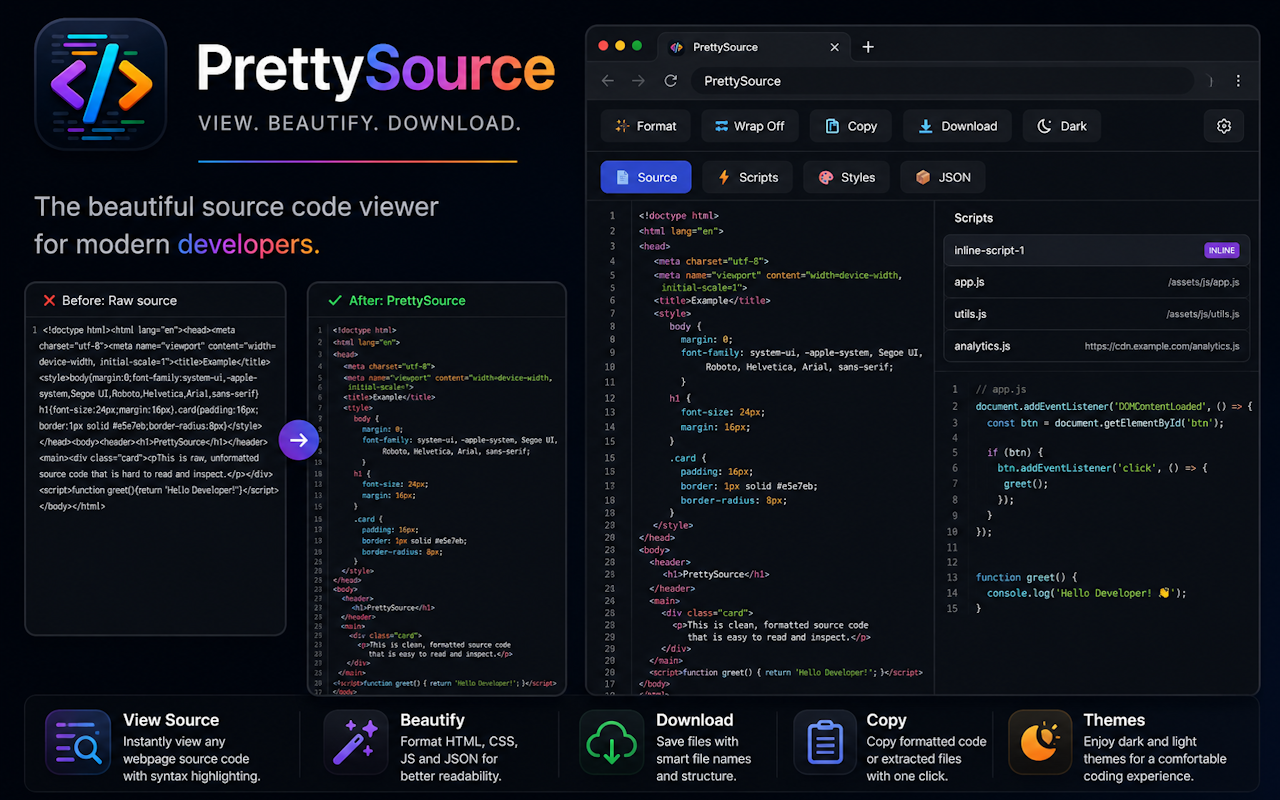
Task: Click the clipboard icon on Copy button
Action: 831,126
